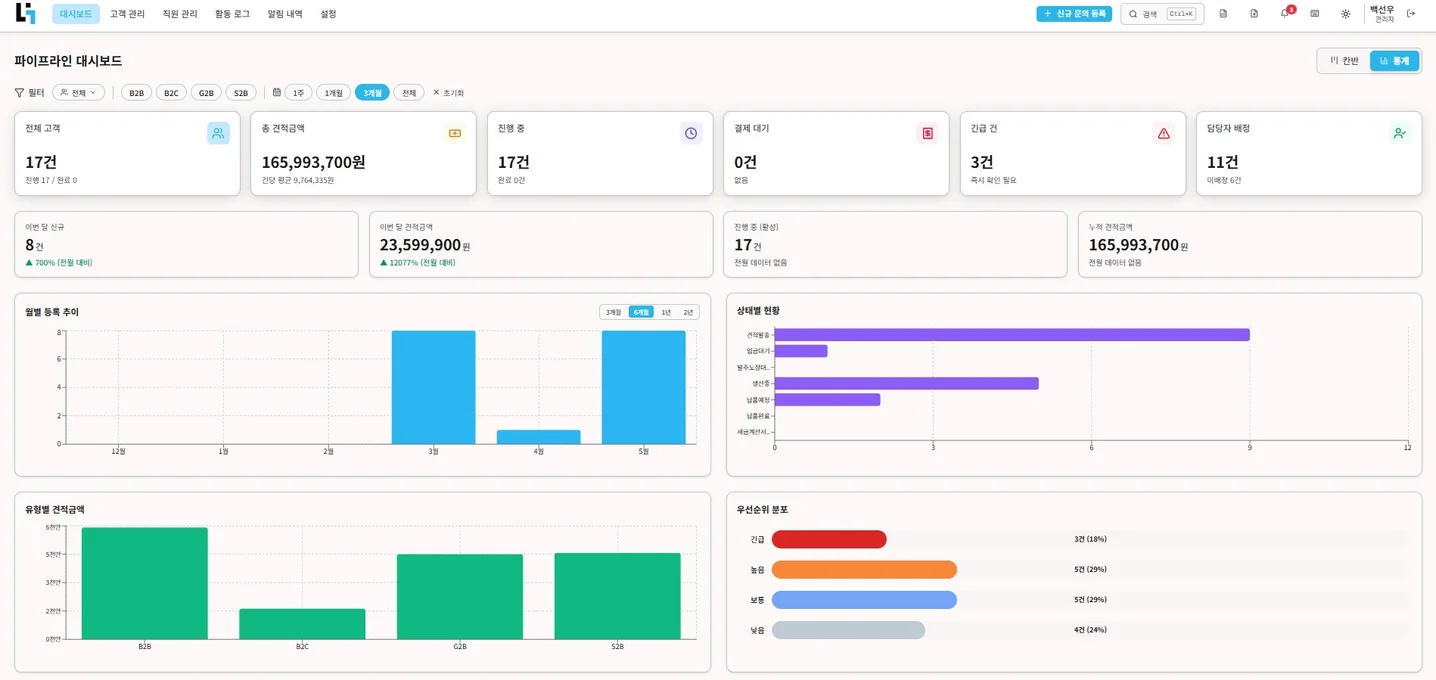This screenshot has height=680, width=1436.
Task: Click the 신규 문의 등록 button
Action: coord(1074,14)
